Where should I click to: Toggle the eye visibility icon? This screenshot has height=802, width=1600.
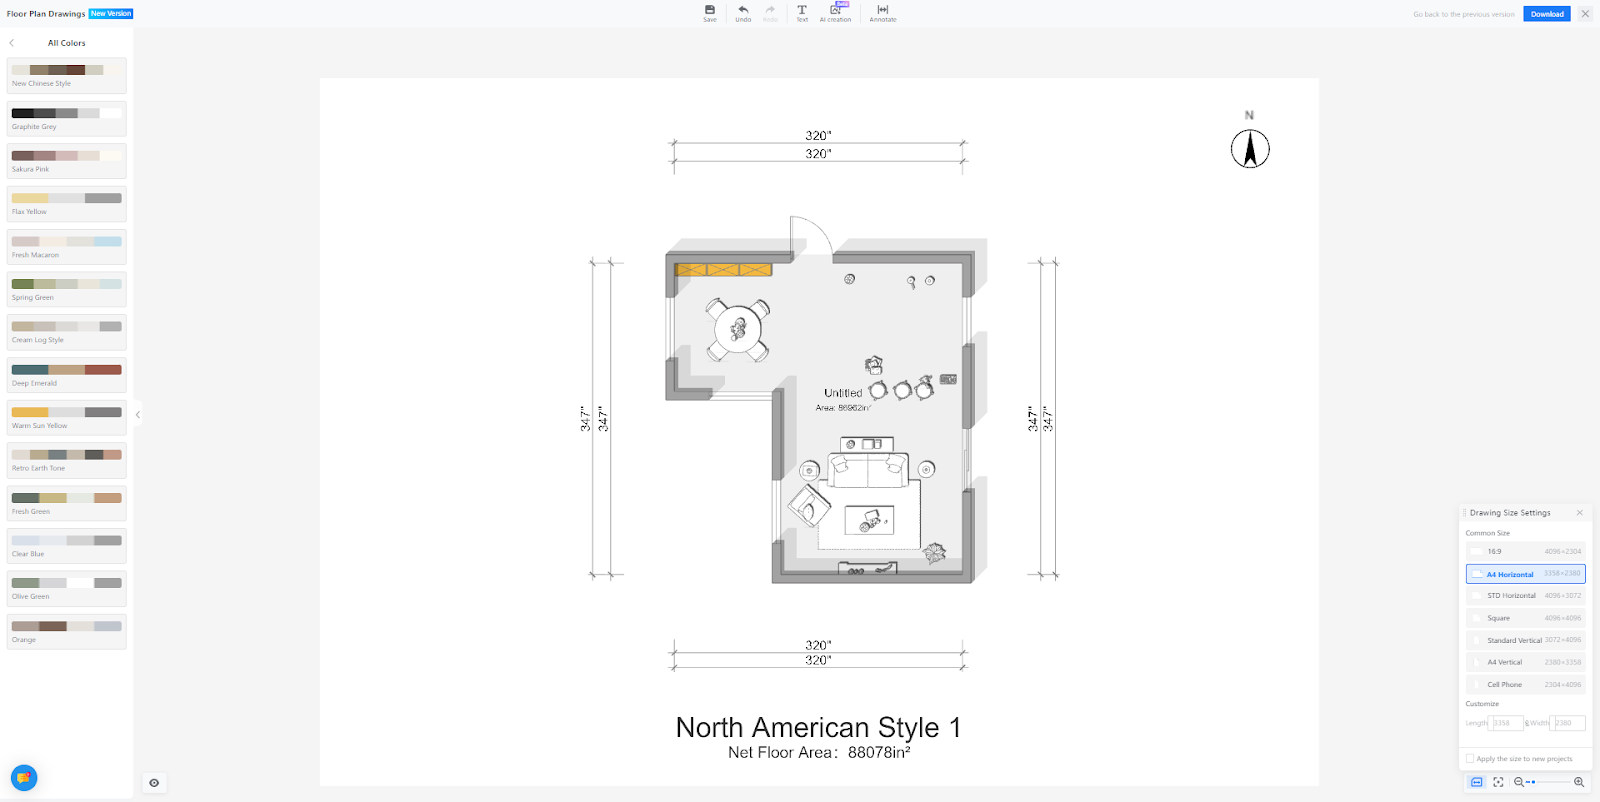154,783
